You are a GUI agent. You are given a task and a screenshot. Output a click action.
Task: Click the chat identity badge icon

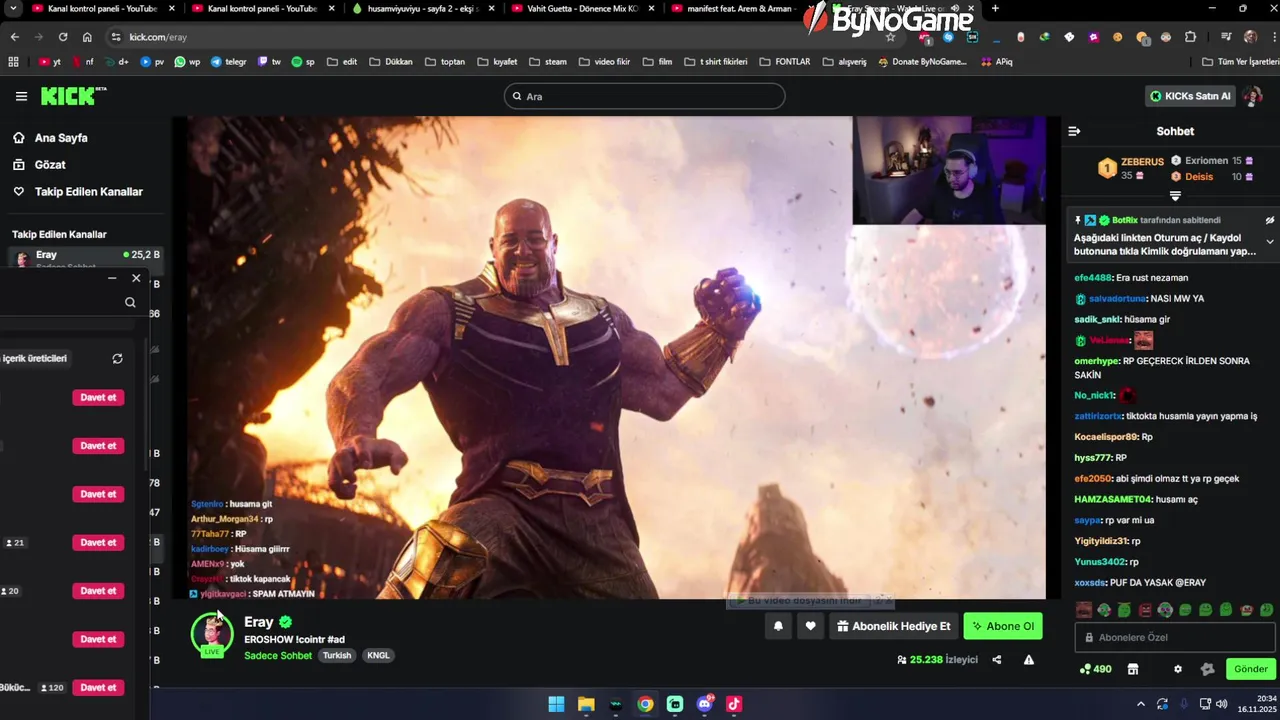tap(1207, 669)
